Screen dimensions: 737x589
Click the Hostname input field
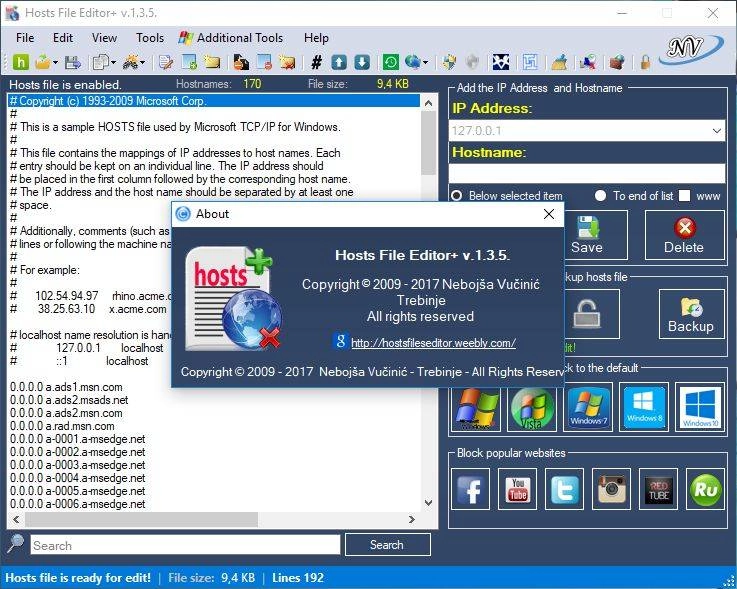point(587,173)
